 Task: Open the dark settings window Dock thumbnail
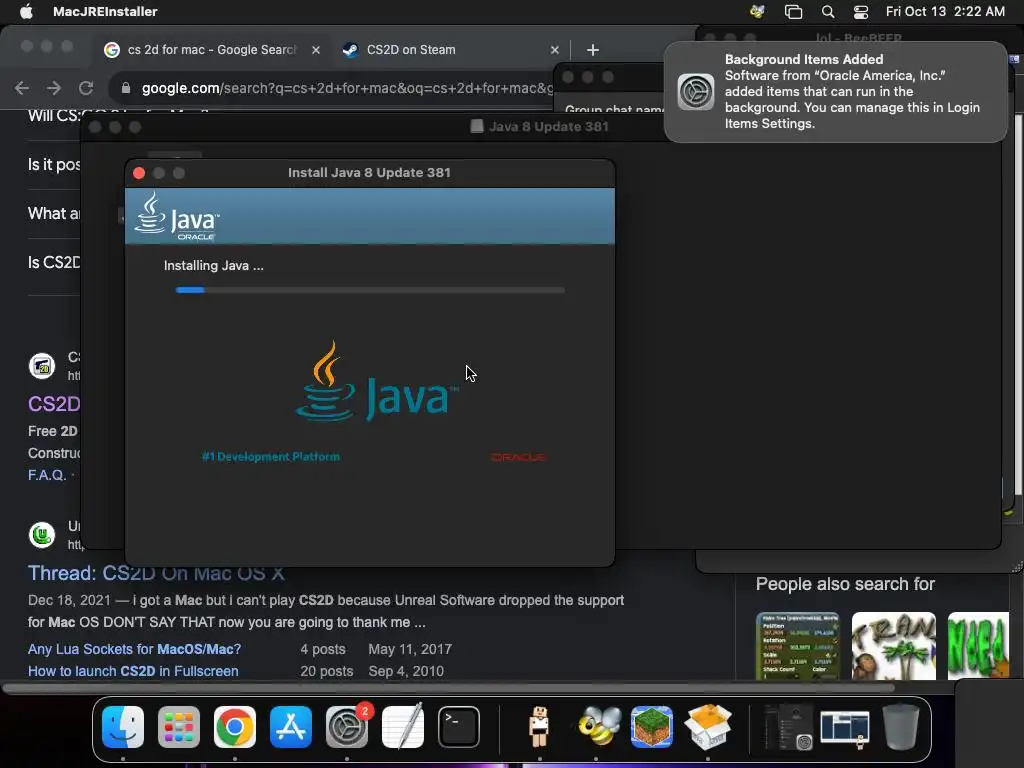(x=788, y=727)
